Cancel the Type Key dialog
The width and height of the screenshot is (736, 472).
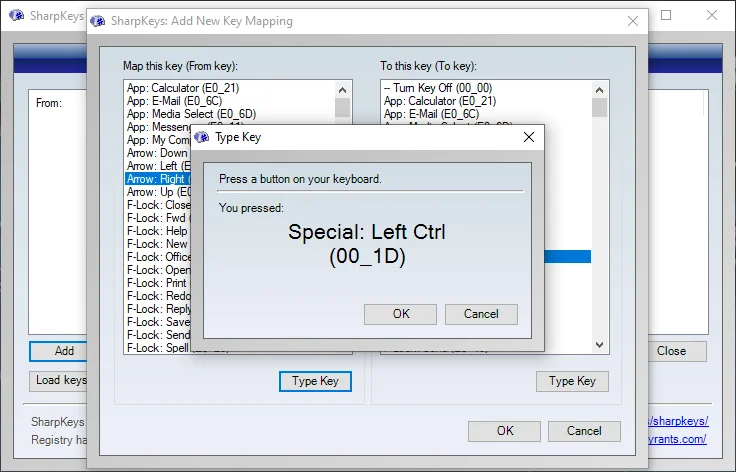pyautogui.click(x=481, y=314)
